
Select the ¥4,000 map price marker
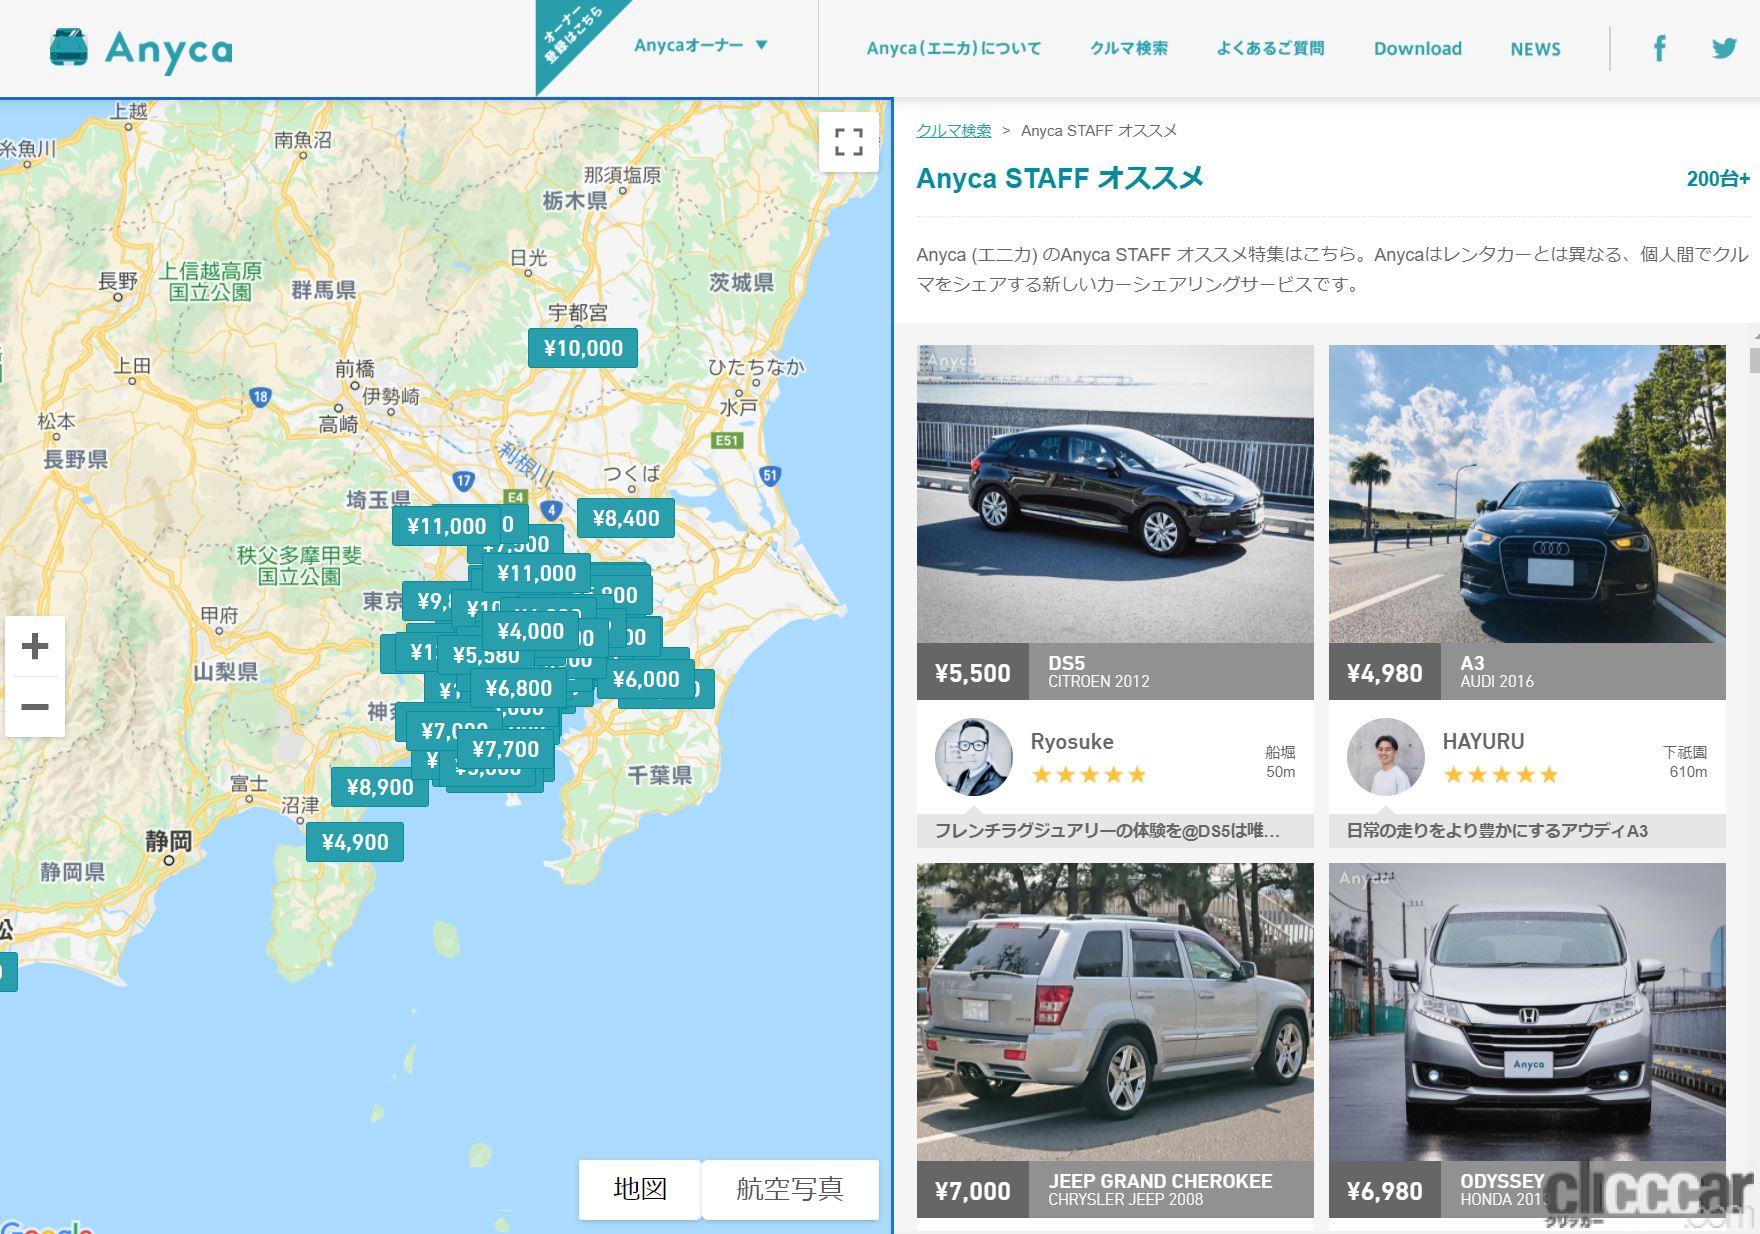pos(531,631)
